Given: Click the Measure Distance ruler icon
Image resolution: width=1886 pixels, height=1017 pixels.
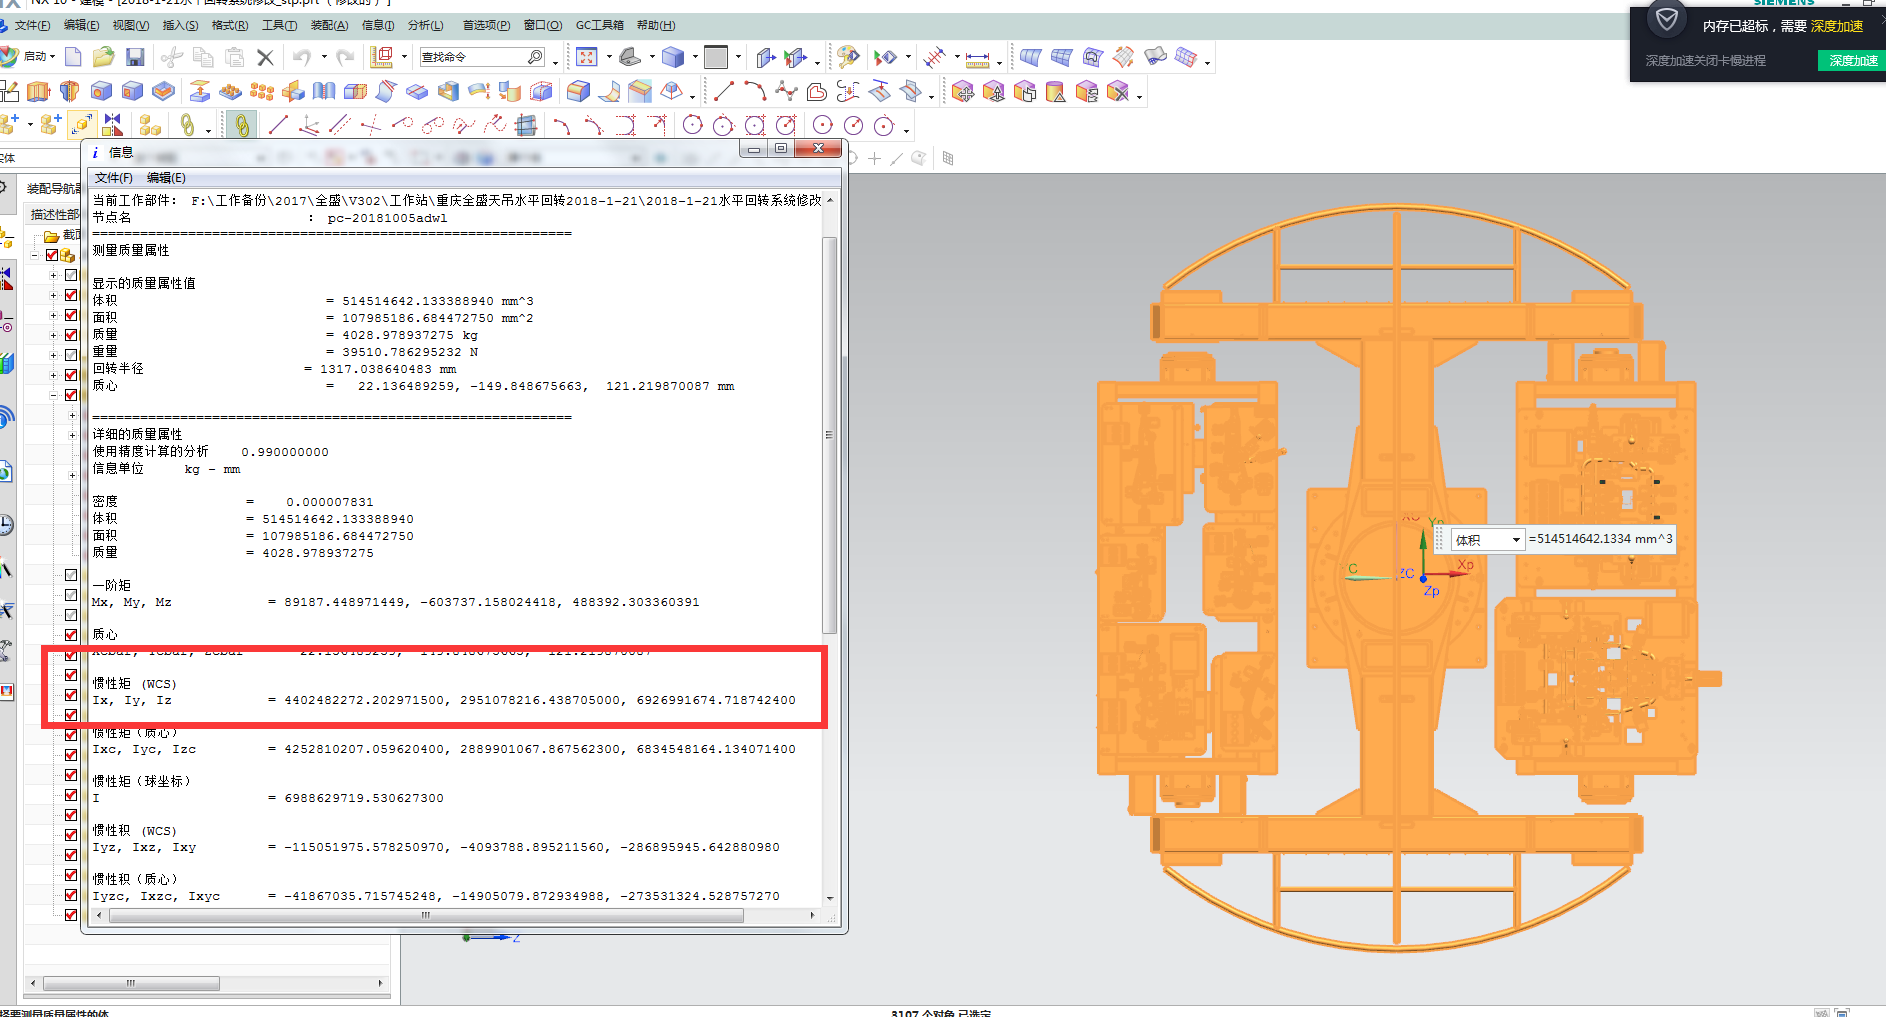Looking at the screenshot, I should pyautogui.click(x=977, y=57).
